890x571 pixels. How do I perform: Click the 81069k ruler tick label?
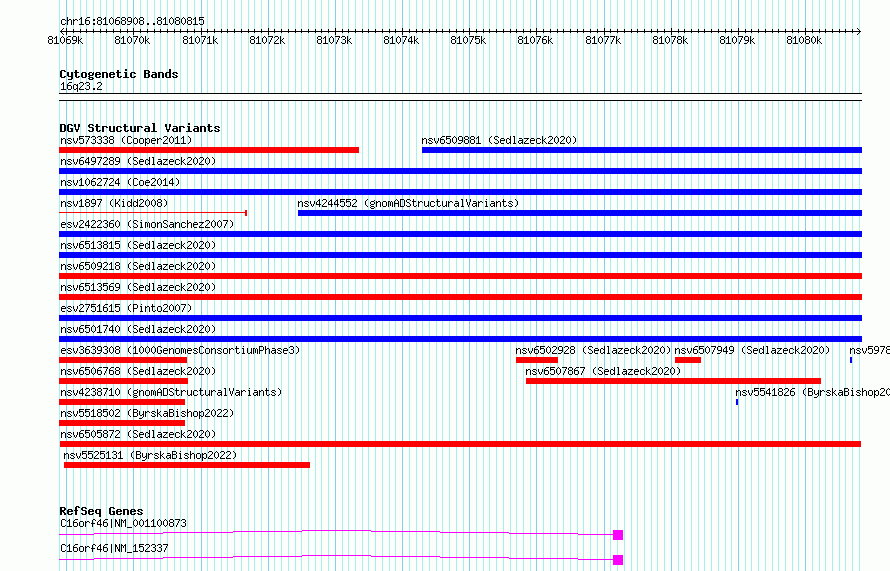65,40
